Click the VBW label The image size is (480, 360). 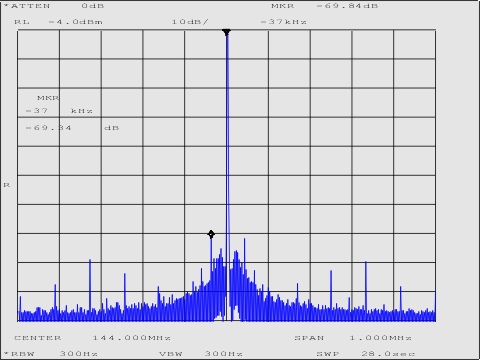pos(171,354)
